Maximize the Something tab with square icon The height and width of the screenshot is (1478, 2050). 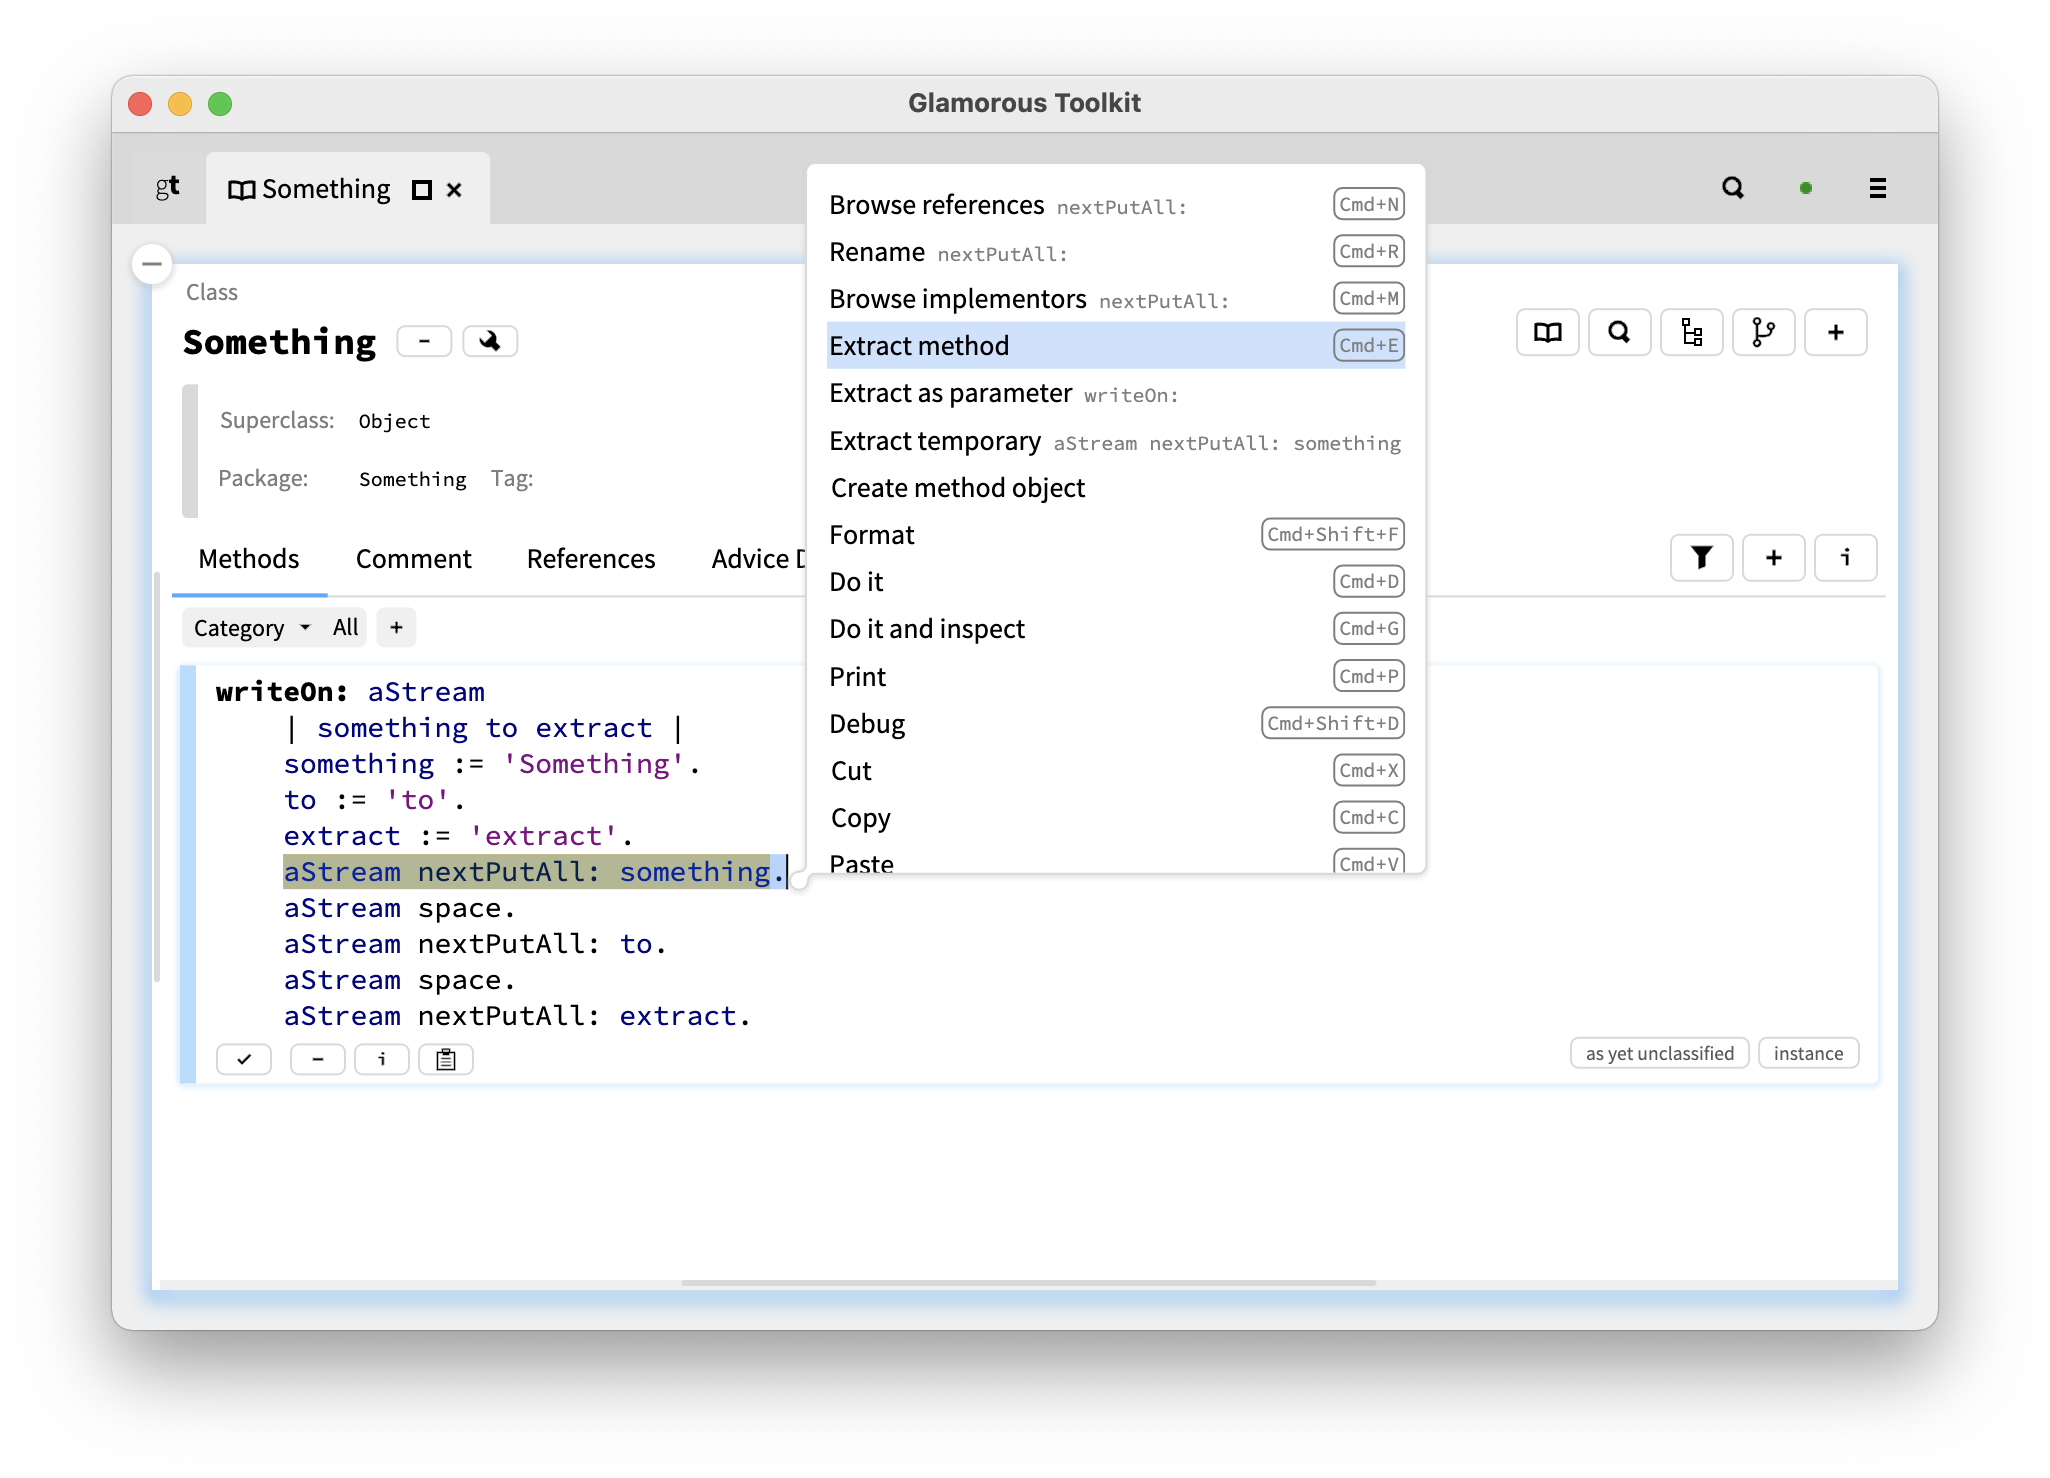[422, 190]
